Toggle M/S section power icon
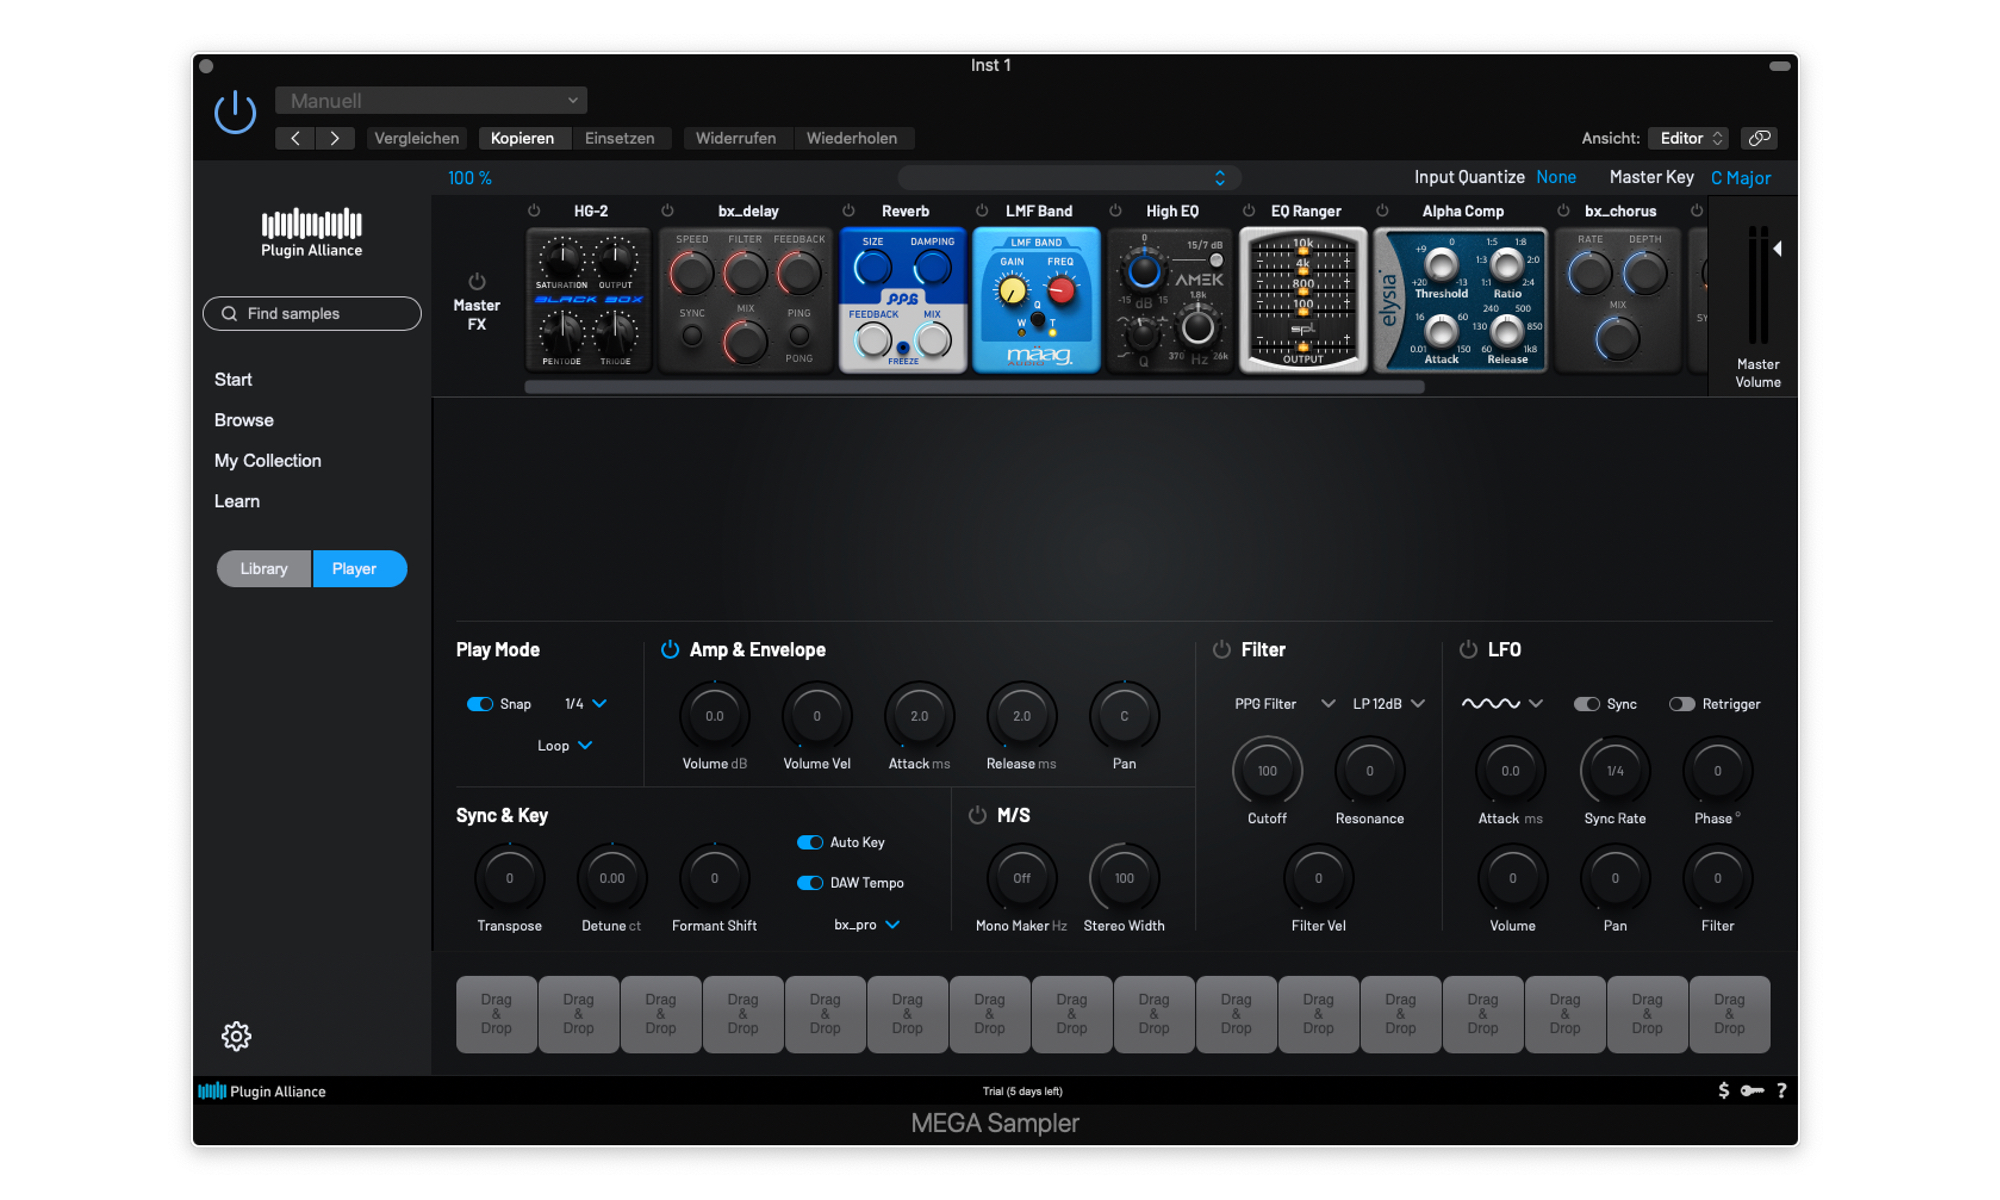This screenshot has width=2000, height=1200. pyautogui.click(x=977, y=815)
